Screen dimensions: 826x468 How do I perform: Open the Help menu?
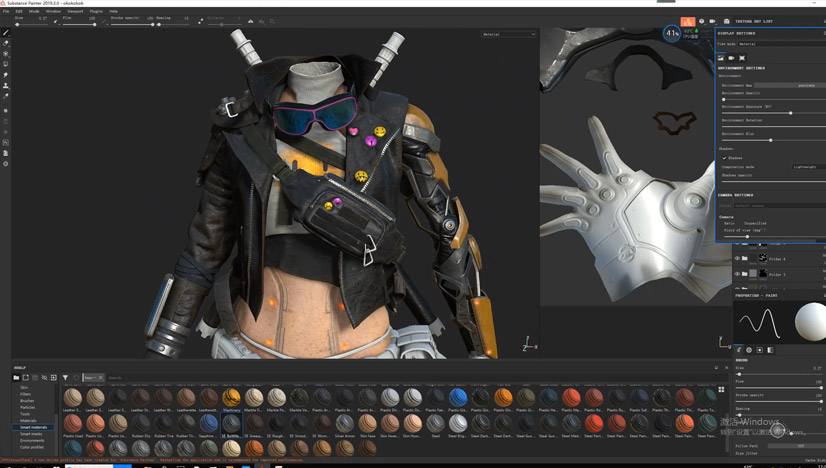coord(113,11)
